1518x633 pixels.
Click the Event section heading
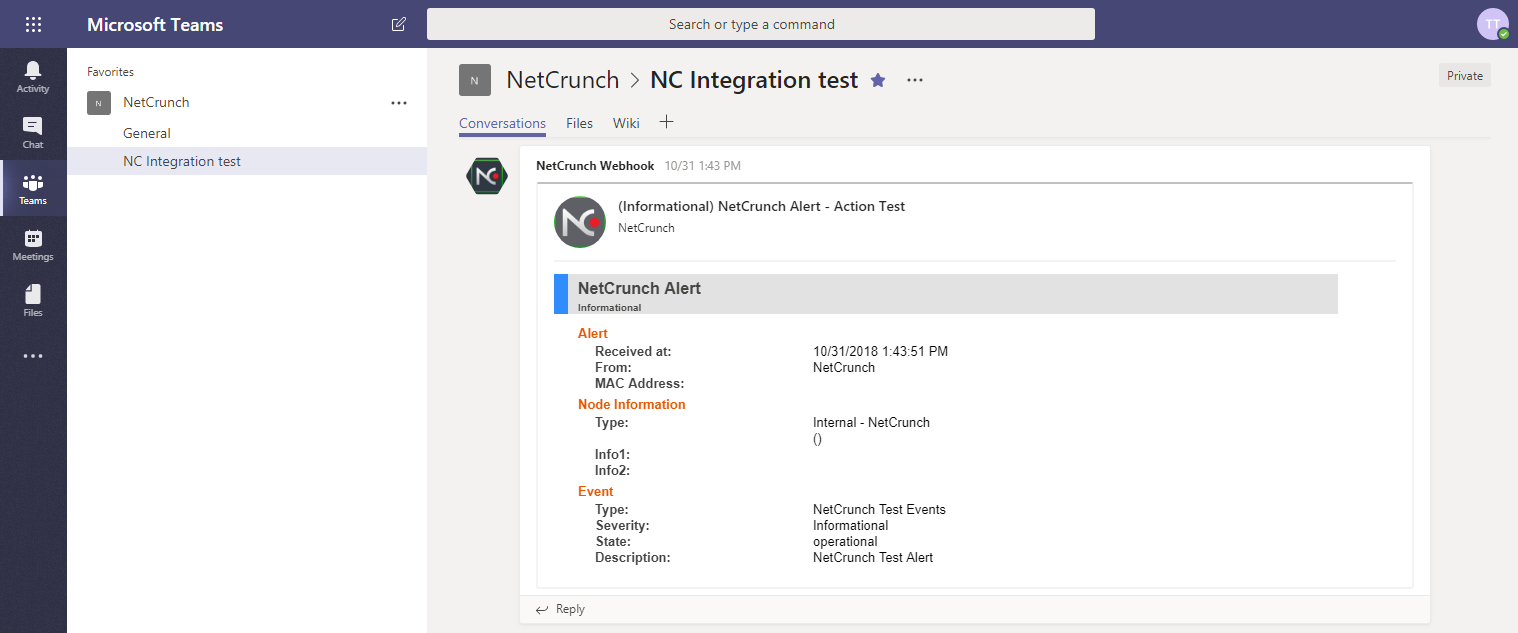pos(596,491)
